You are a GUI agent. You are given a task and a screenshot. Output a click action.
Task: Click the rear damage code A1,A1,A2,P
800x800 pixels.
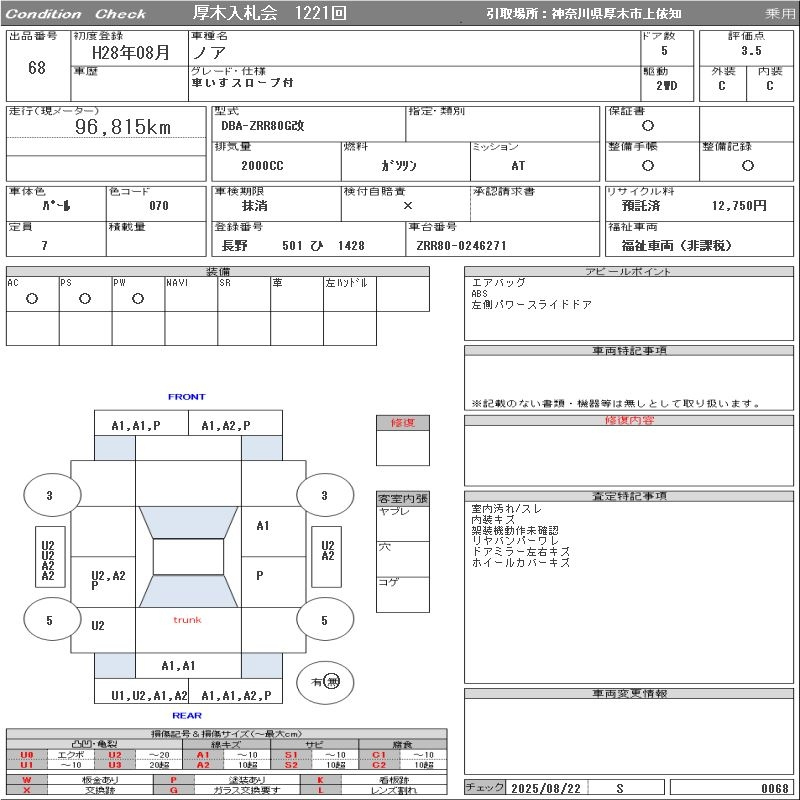(x=236, y=695)
